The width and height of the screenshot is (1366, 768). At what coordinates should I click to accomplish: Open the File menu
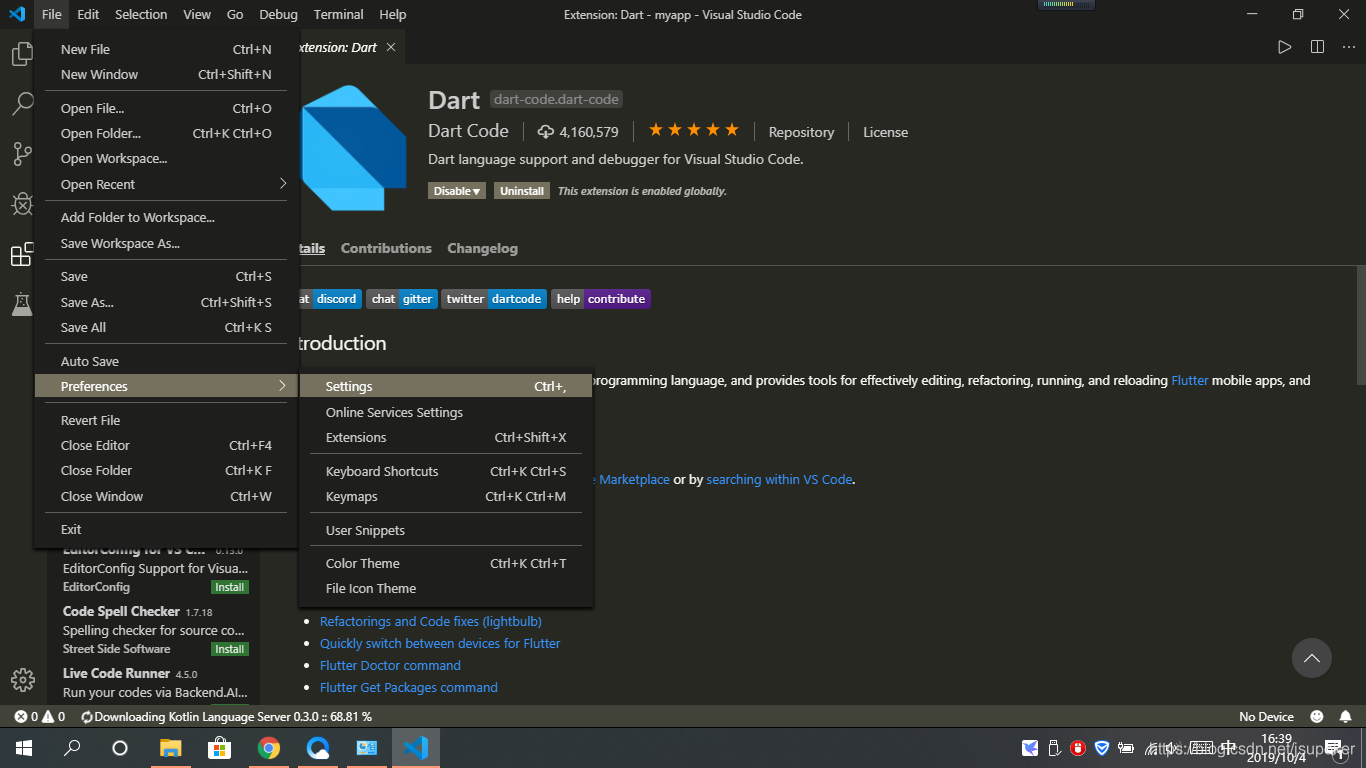(52, 14)
